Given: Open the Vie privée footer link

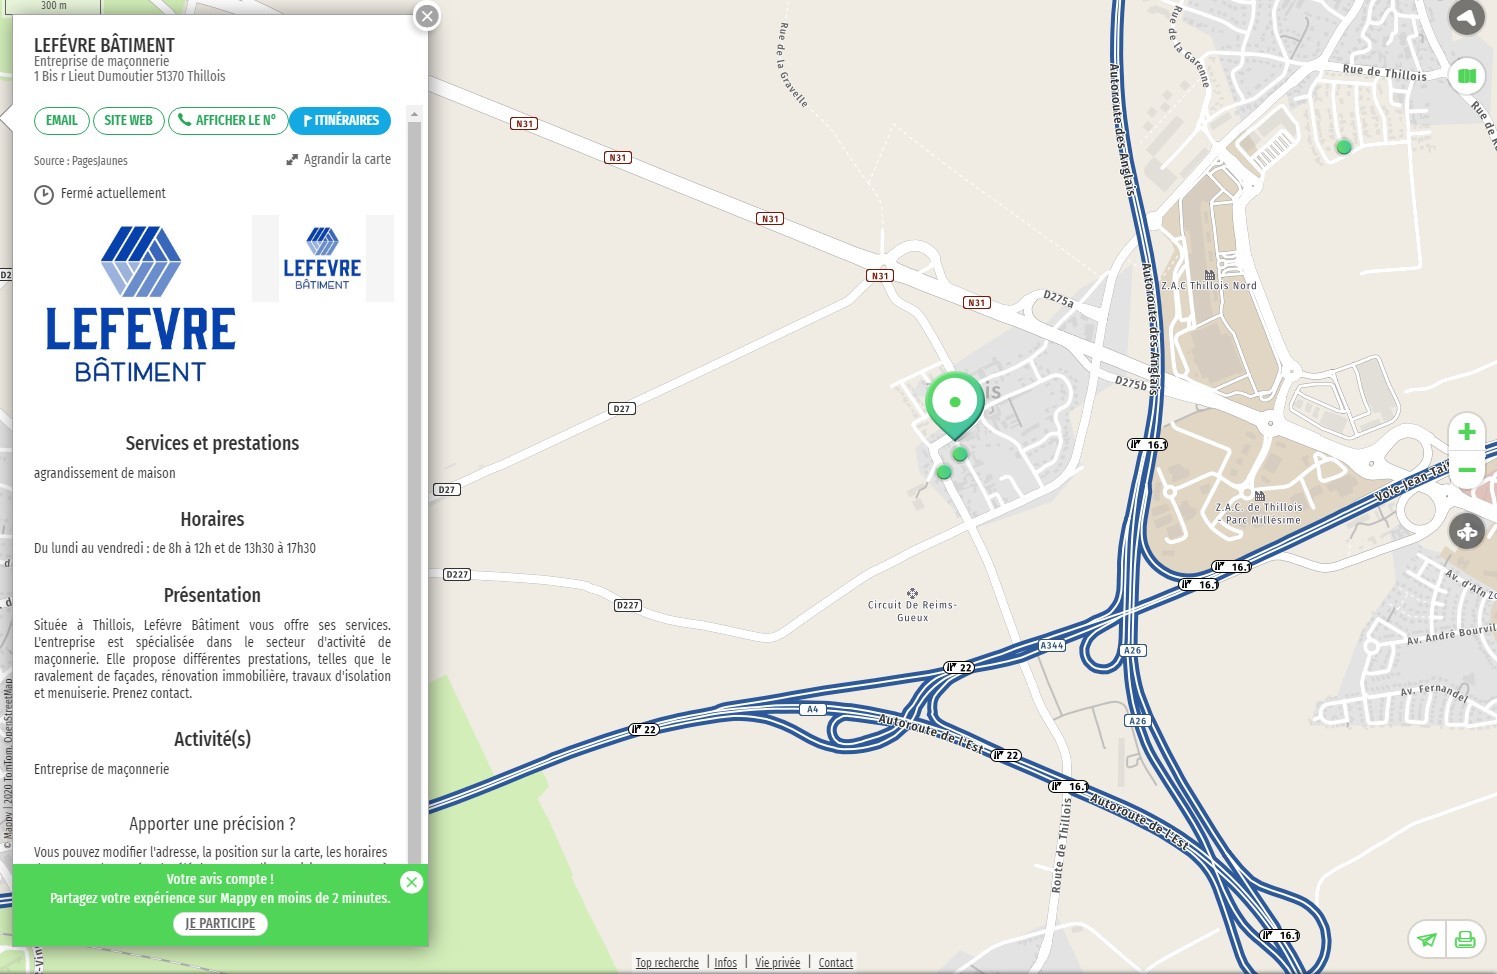Looking at the screenshot, I should click(x=777, y=963).
